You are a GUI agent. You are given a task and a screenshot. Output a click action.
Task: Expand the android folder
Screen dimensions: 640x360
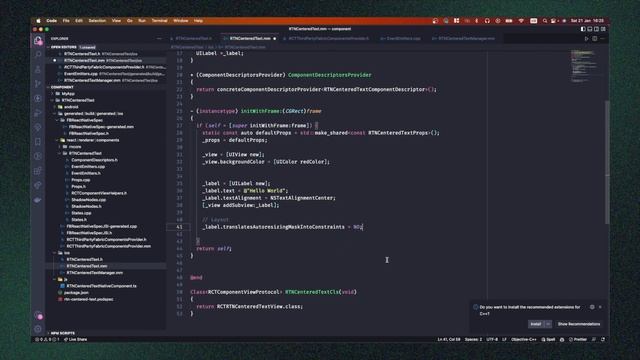click(x=71, y=107)
